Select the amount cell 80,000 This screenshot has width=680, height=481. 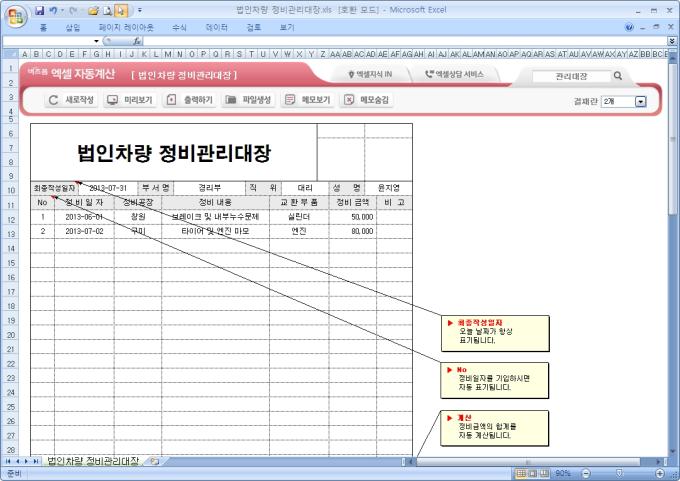click(x=353, y=231)
